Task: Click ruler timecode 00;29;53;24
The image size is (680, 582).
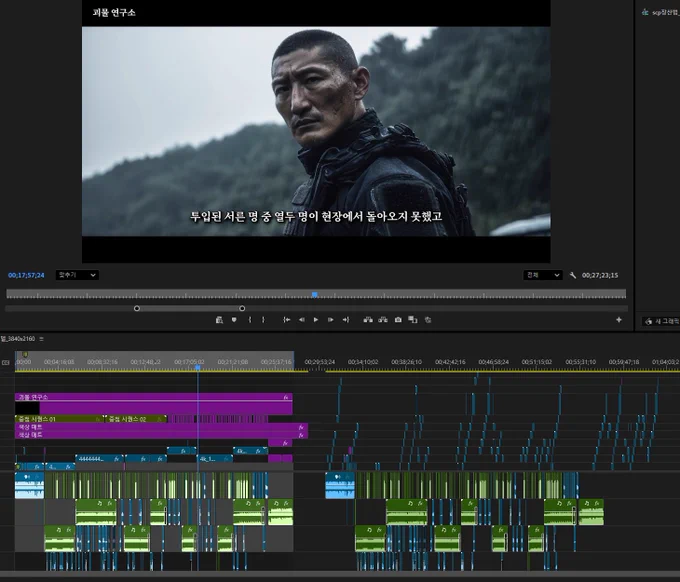Action: [320, 362]
